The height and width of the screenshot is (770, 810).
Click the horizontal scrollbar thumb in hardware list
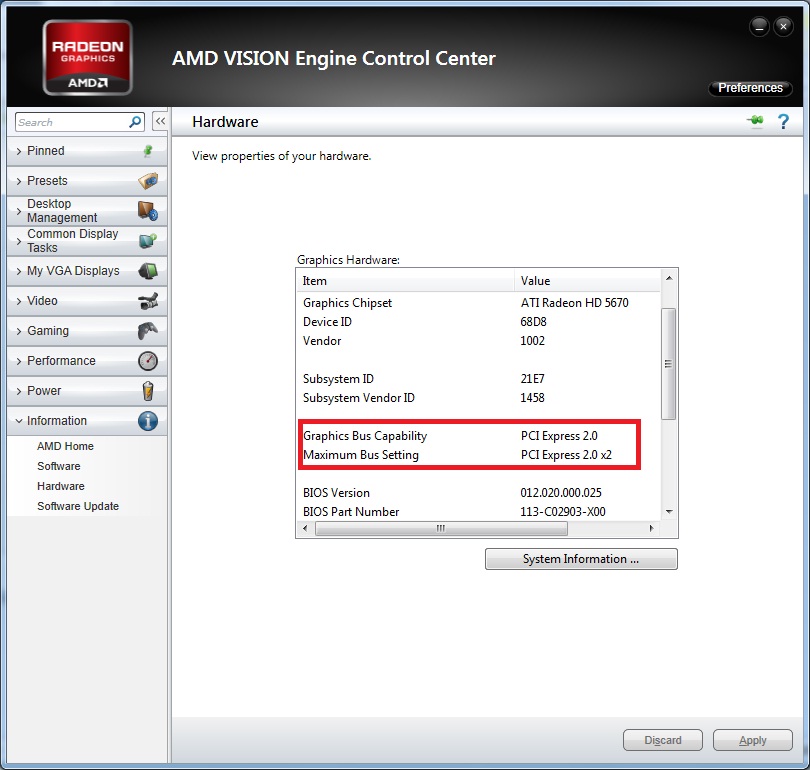click(x=441, y=528)
